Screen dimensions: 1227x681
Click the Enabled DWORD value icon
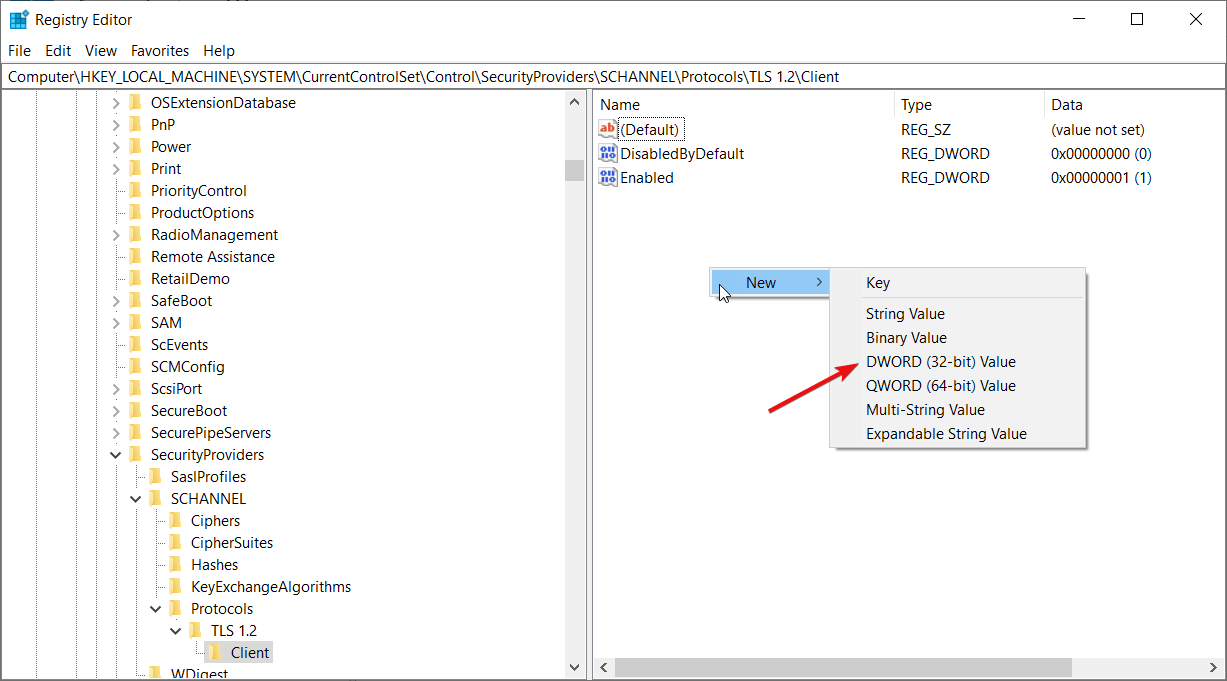coord(608,177)
